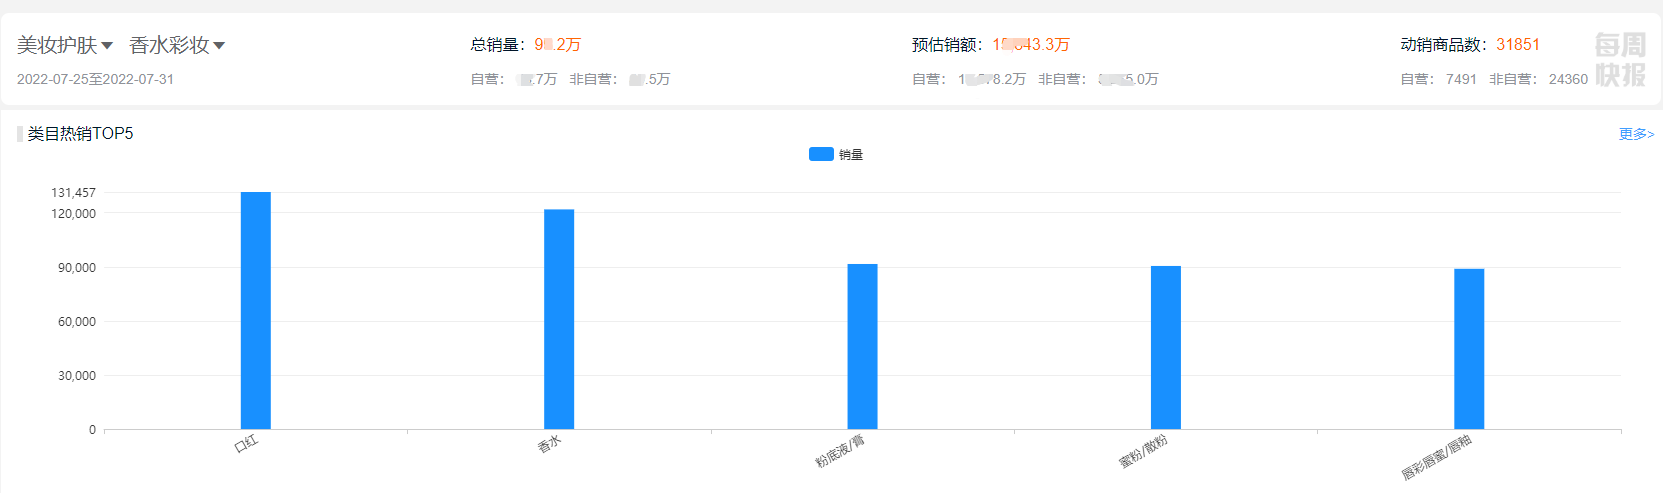Image resolution: width=1663 pixels, height=493 pixels.
Task: Click the 动销商品数 value 31851
Action: [1517, 45]
